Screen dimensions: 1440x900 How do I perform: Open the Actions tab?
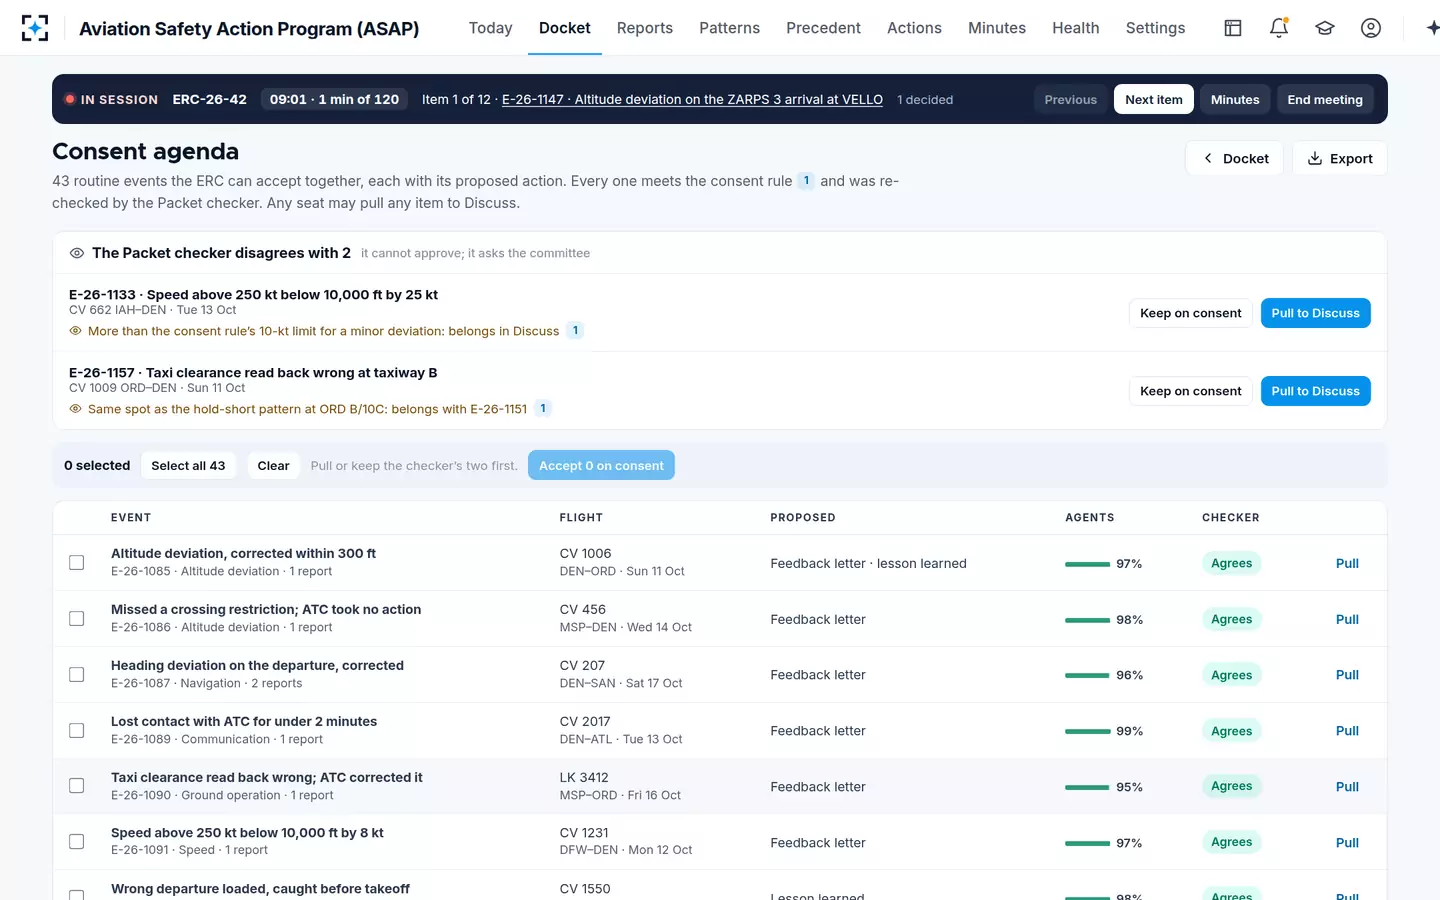pos(914,28)
